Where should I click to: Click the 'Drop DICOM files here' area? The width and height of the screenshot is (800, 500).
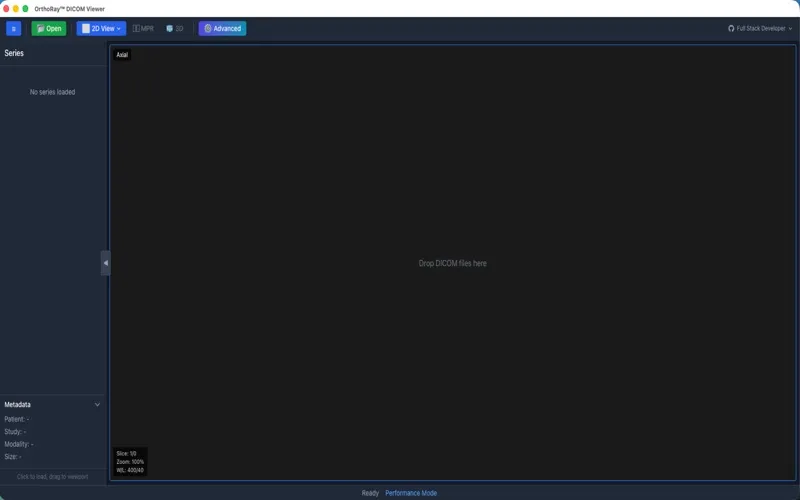453,263
